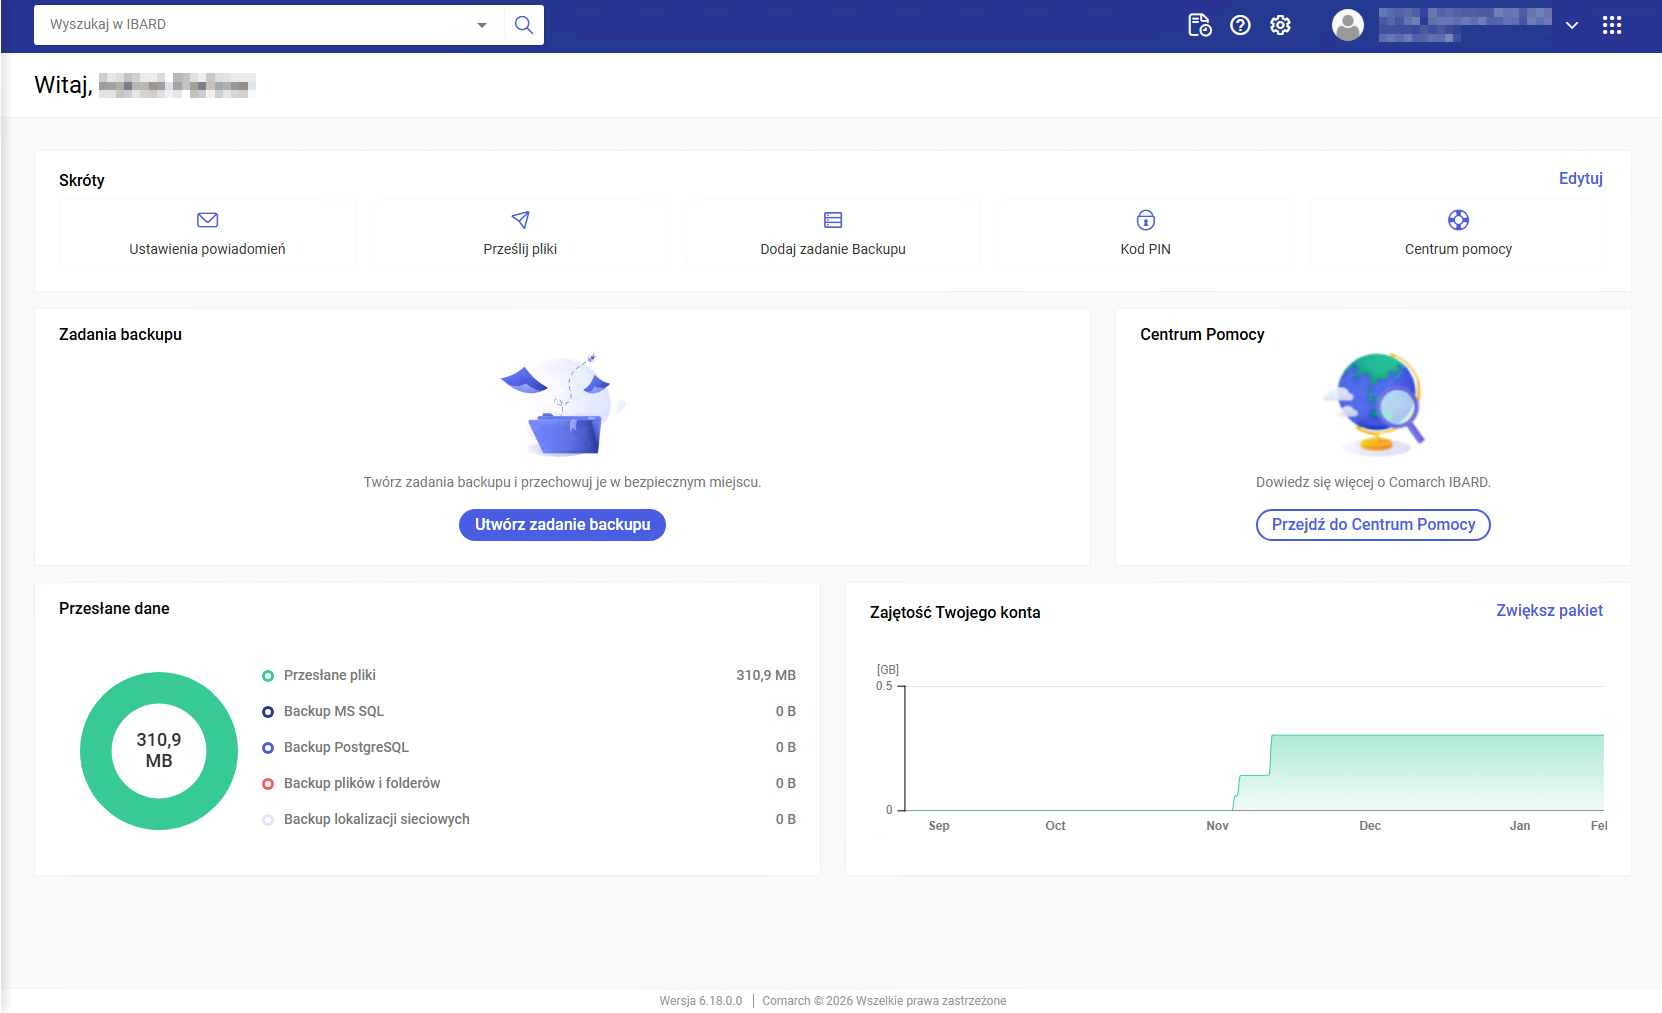Open Dodaj zadanie Backupu shortcut
The image size is (1662, 1013).
coord(832,233)
